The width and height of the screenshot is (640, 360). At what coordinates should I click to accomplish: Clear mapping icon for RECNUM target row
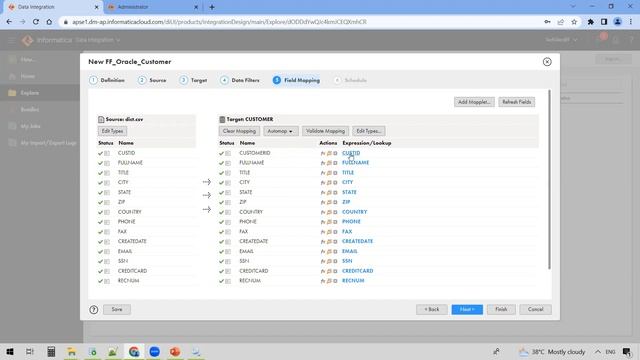pos(335,281)
